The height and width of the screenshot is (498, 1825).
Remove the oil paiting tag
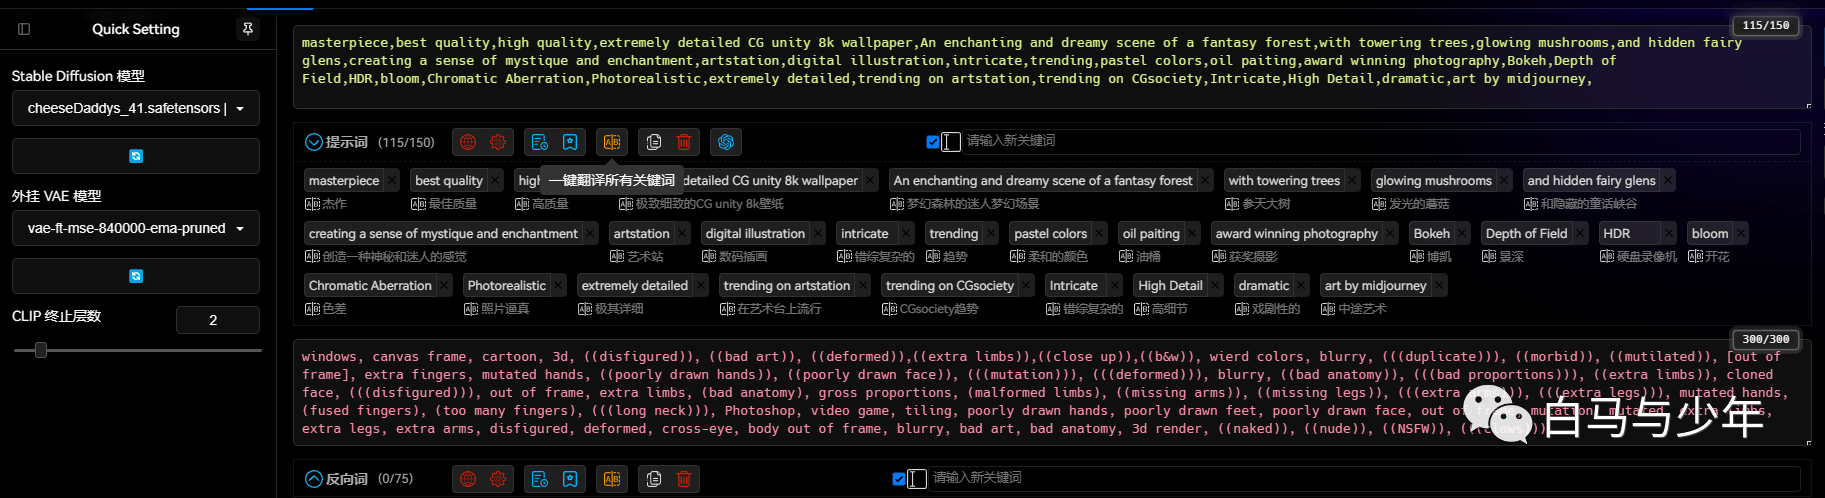click(1191, 234)
